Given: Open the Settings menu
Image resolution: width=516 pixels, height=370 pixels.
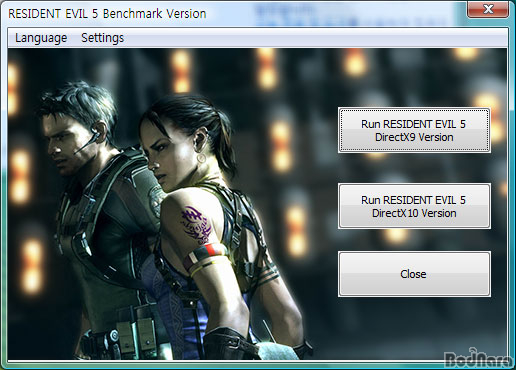Looking at the screenshot, I should click(103, 38).
